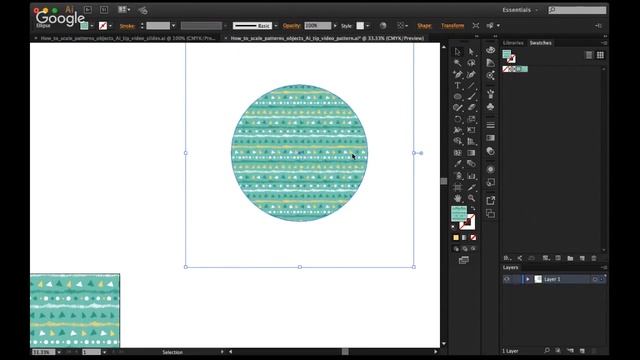The height and width of the screenshot is (360, 640).
Task: Select the Rotate tool
Action: click(x=457, y=119)
